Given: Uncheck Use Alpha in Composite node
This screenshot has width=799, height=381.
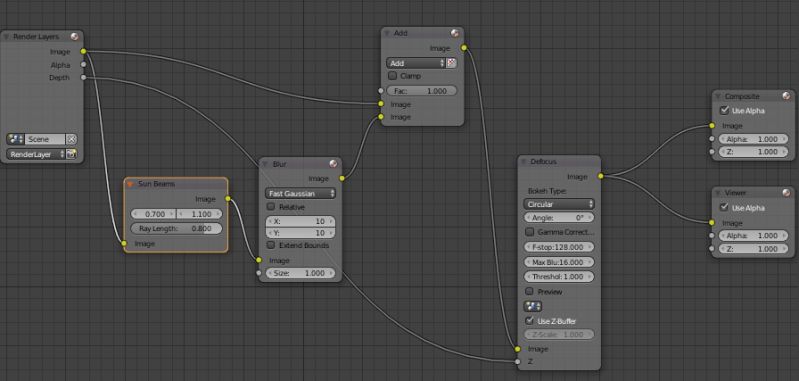Looking at the screenshot, I should click(724, 110).
